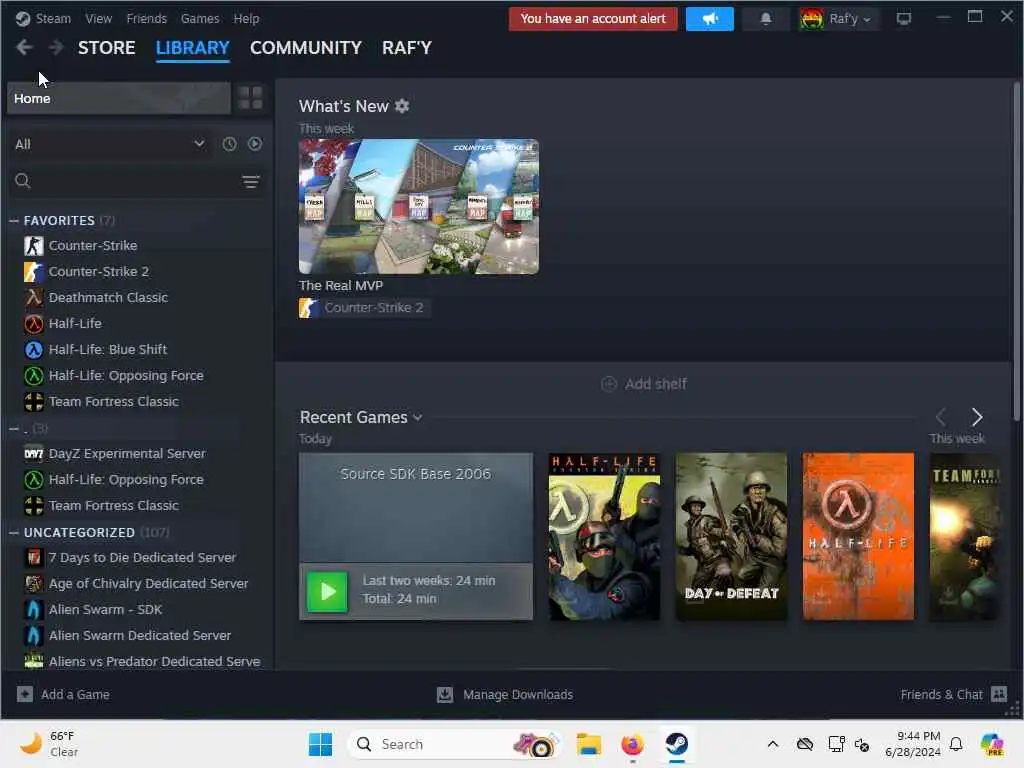1024x768 pixels.
Task: Switch to STORE tab
Action: click(106, 48)
